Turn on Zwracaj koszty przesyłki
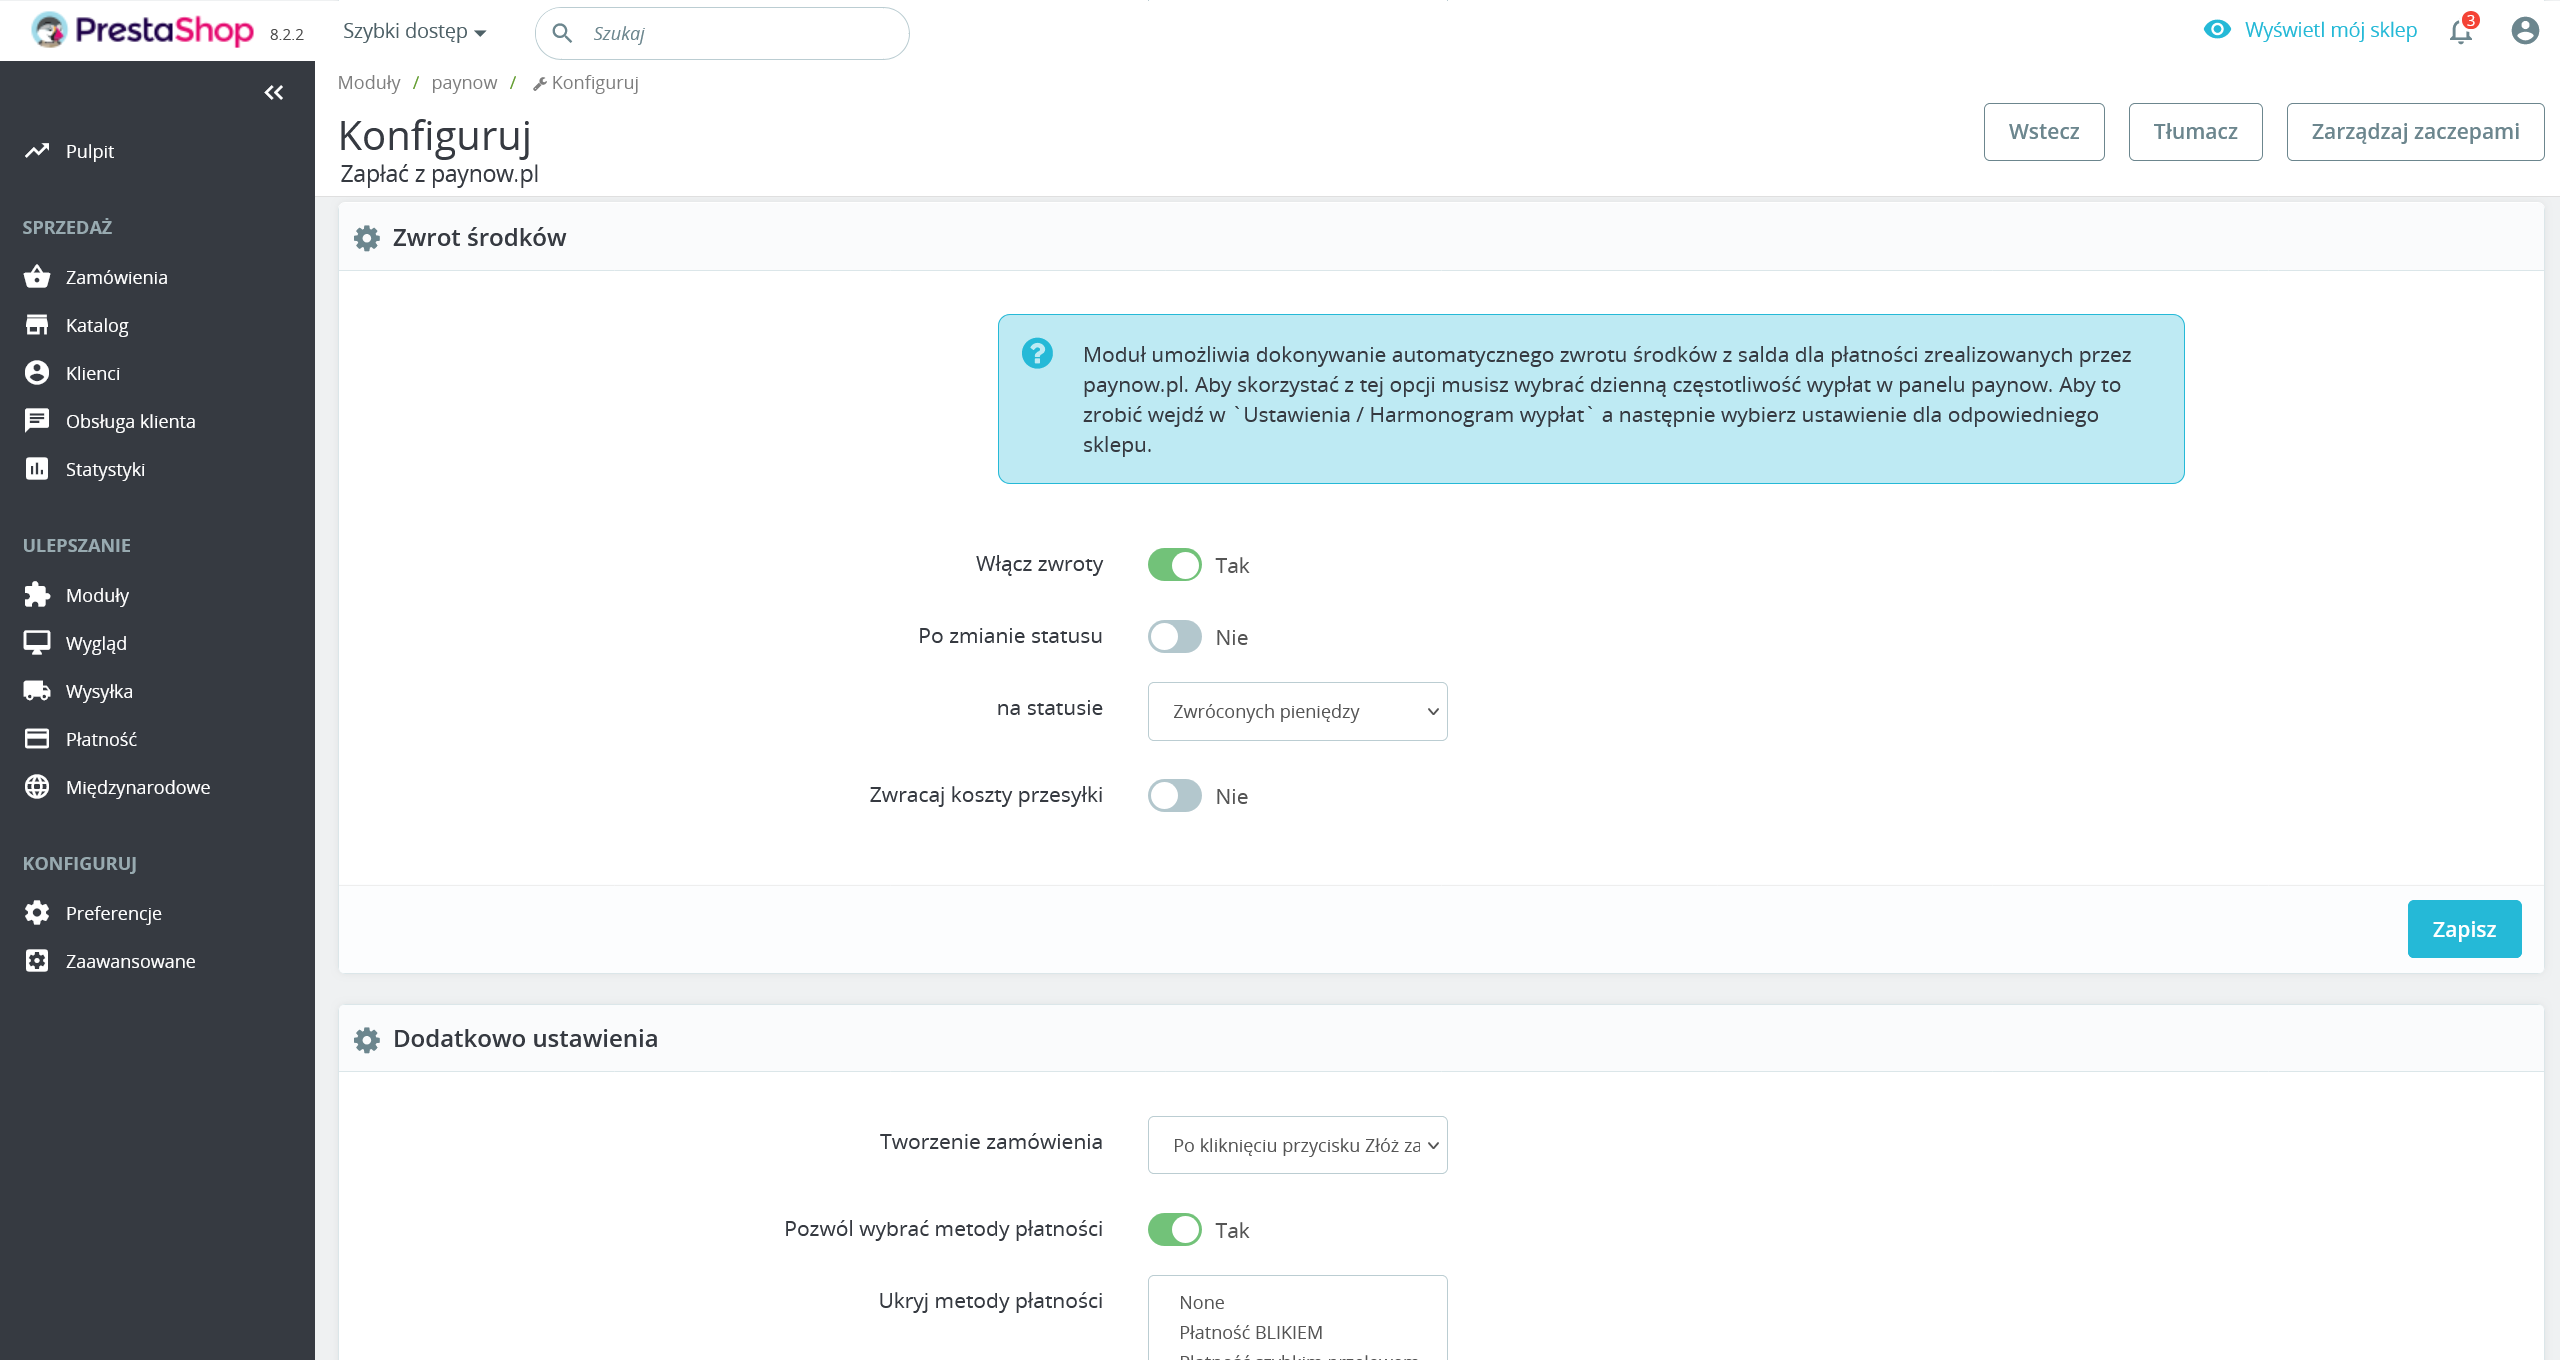This screenshot has width=2560, height=1360. coord(1174,796)
